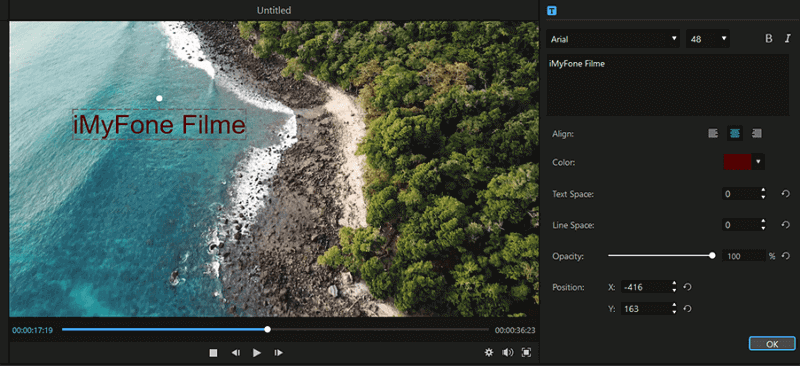
Task: Toggle italic text formatting
Action: pos(787,39)
